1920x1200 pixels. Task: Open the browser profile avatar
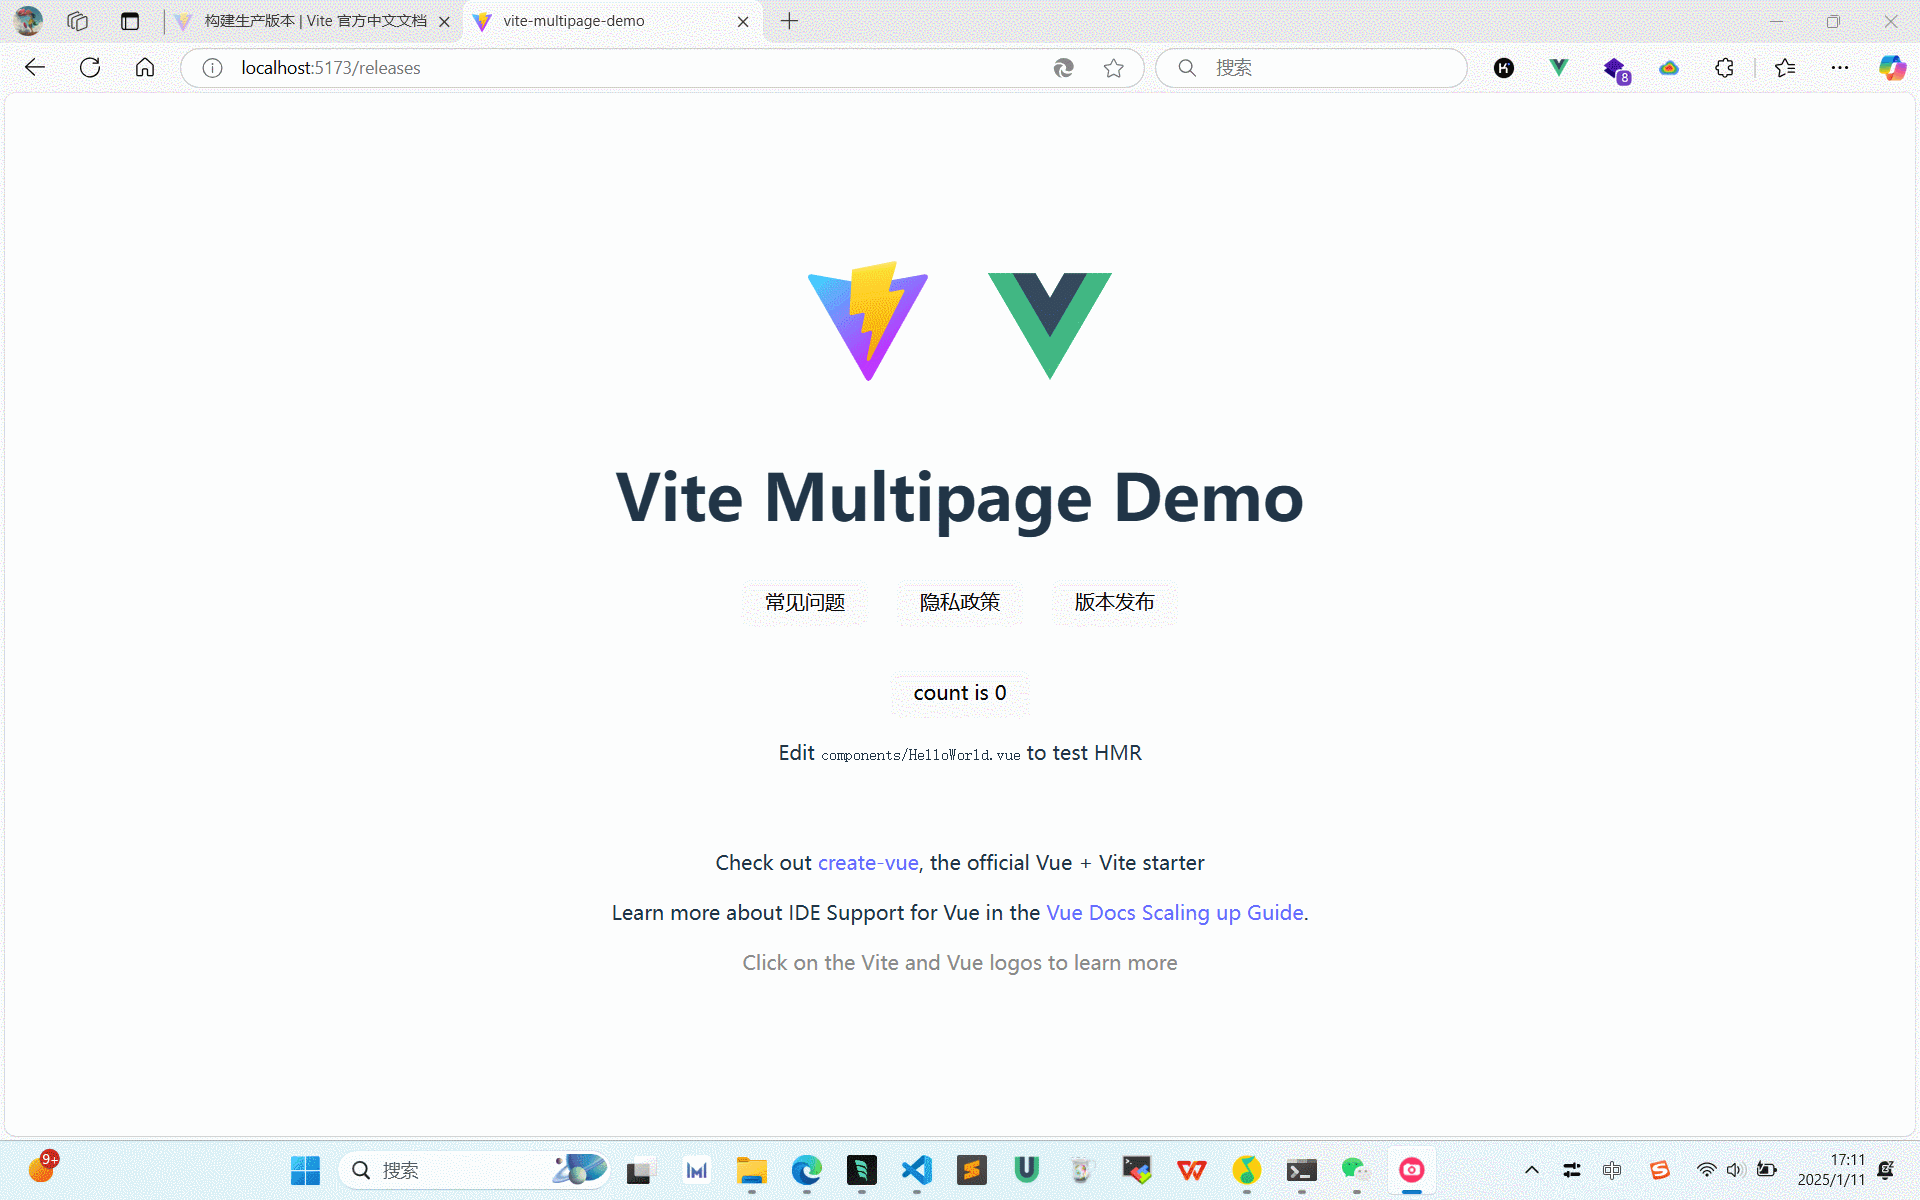(29, 21)
